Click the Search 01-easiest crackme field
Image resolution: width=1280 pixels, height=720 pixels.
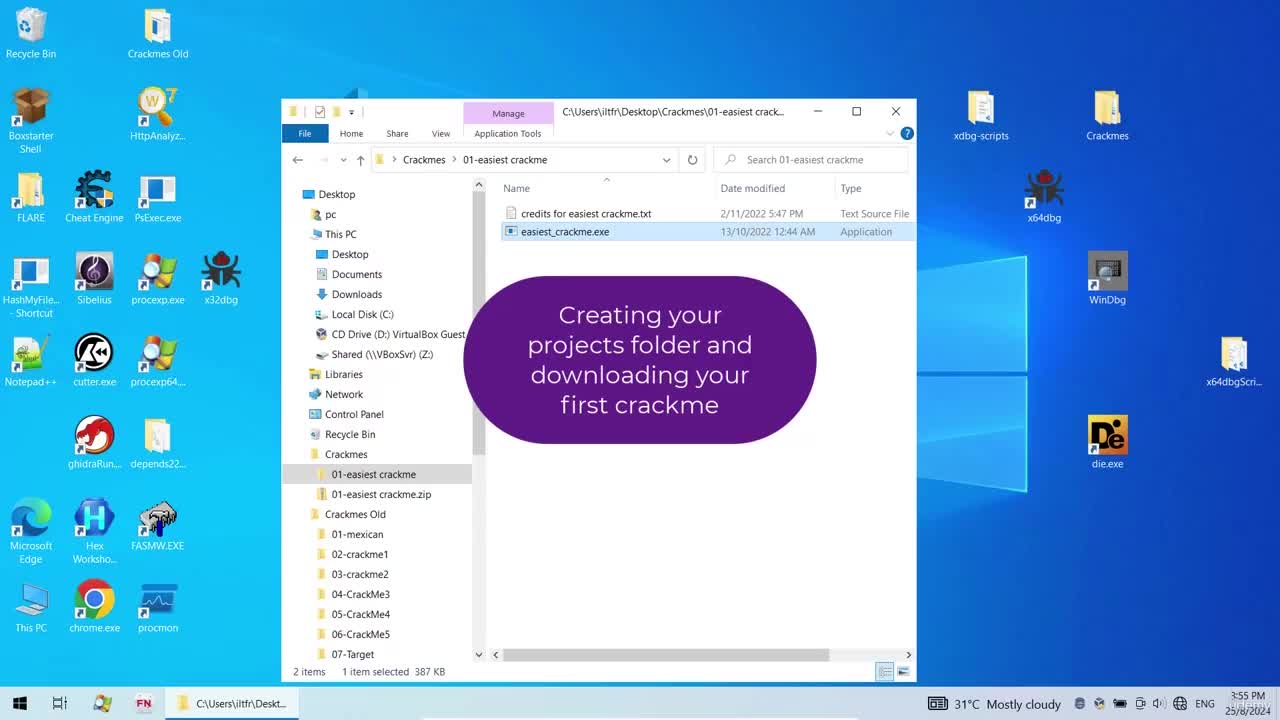point(811,160)
